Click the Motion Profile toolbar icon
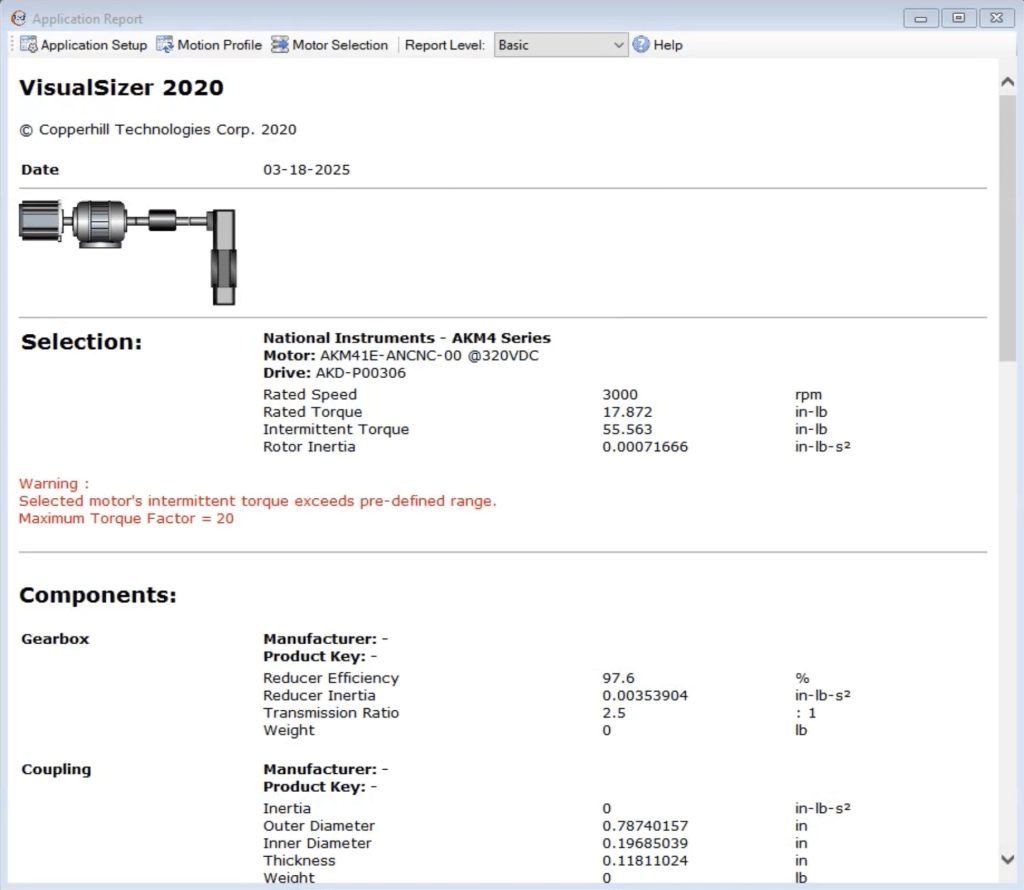The image size is (1024, 890). [x=165, y=45]
